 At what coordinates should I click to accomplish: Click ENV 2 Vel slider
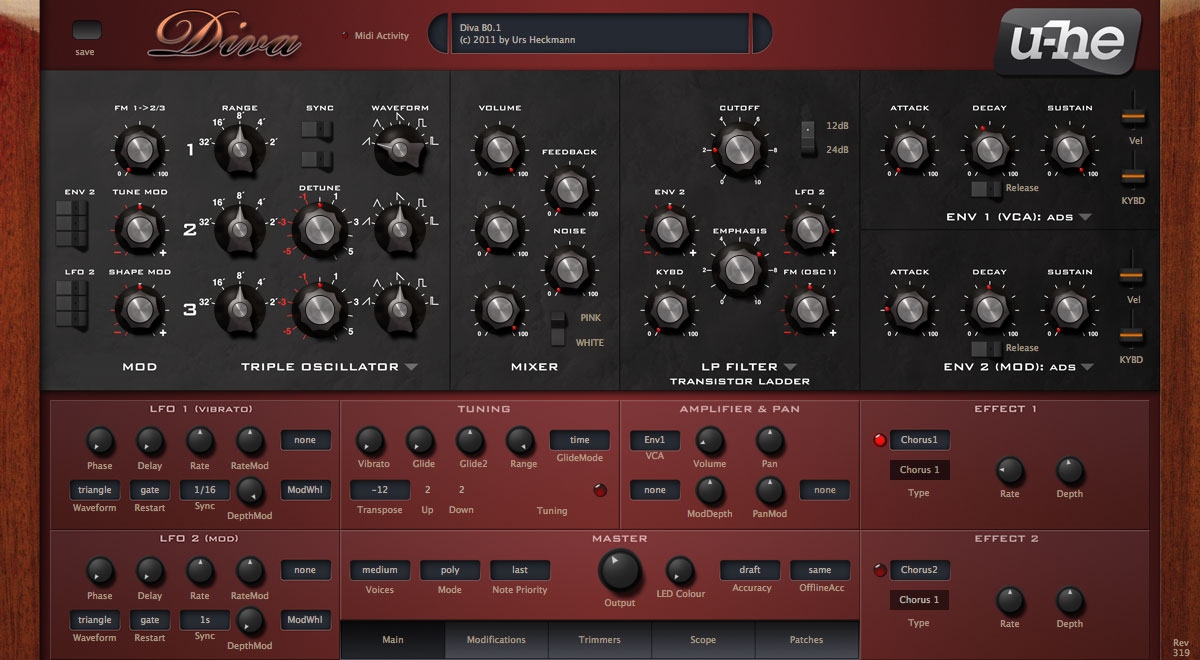click(x=1132, y=275)
